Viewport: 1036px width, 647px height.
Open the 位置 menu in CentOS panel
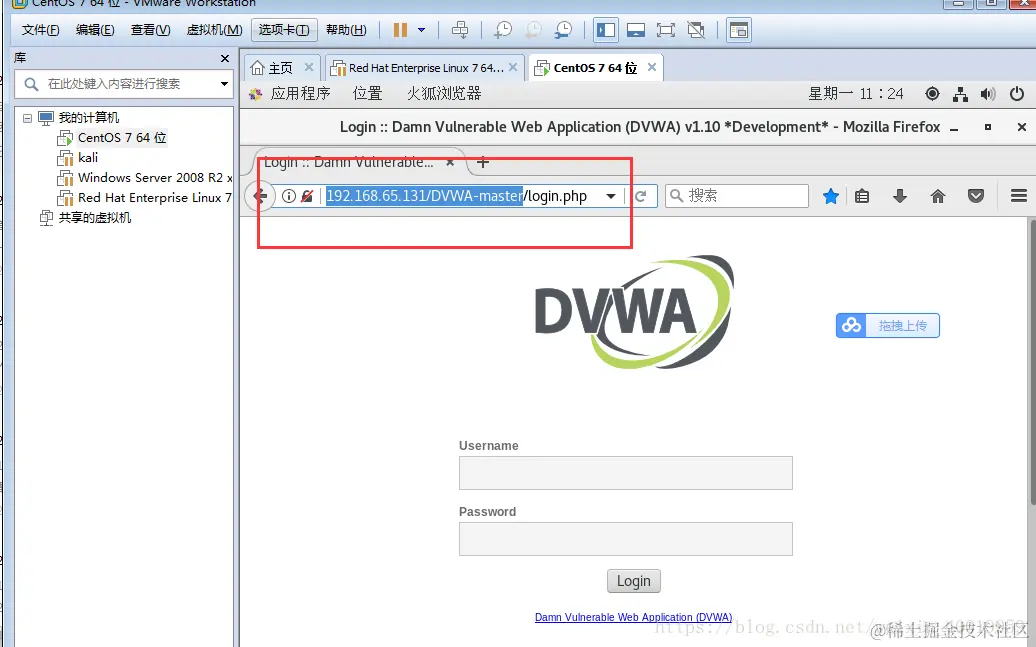coord(367,93)
